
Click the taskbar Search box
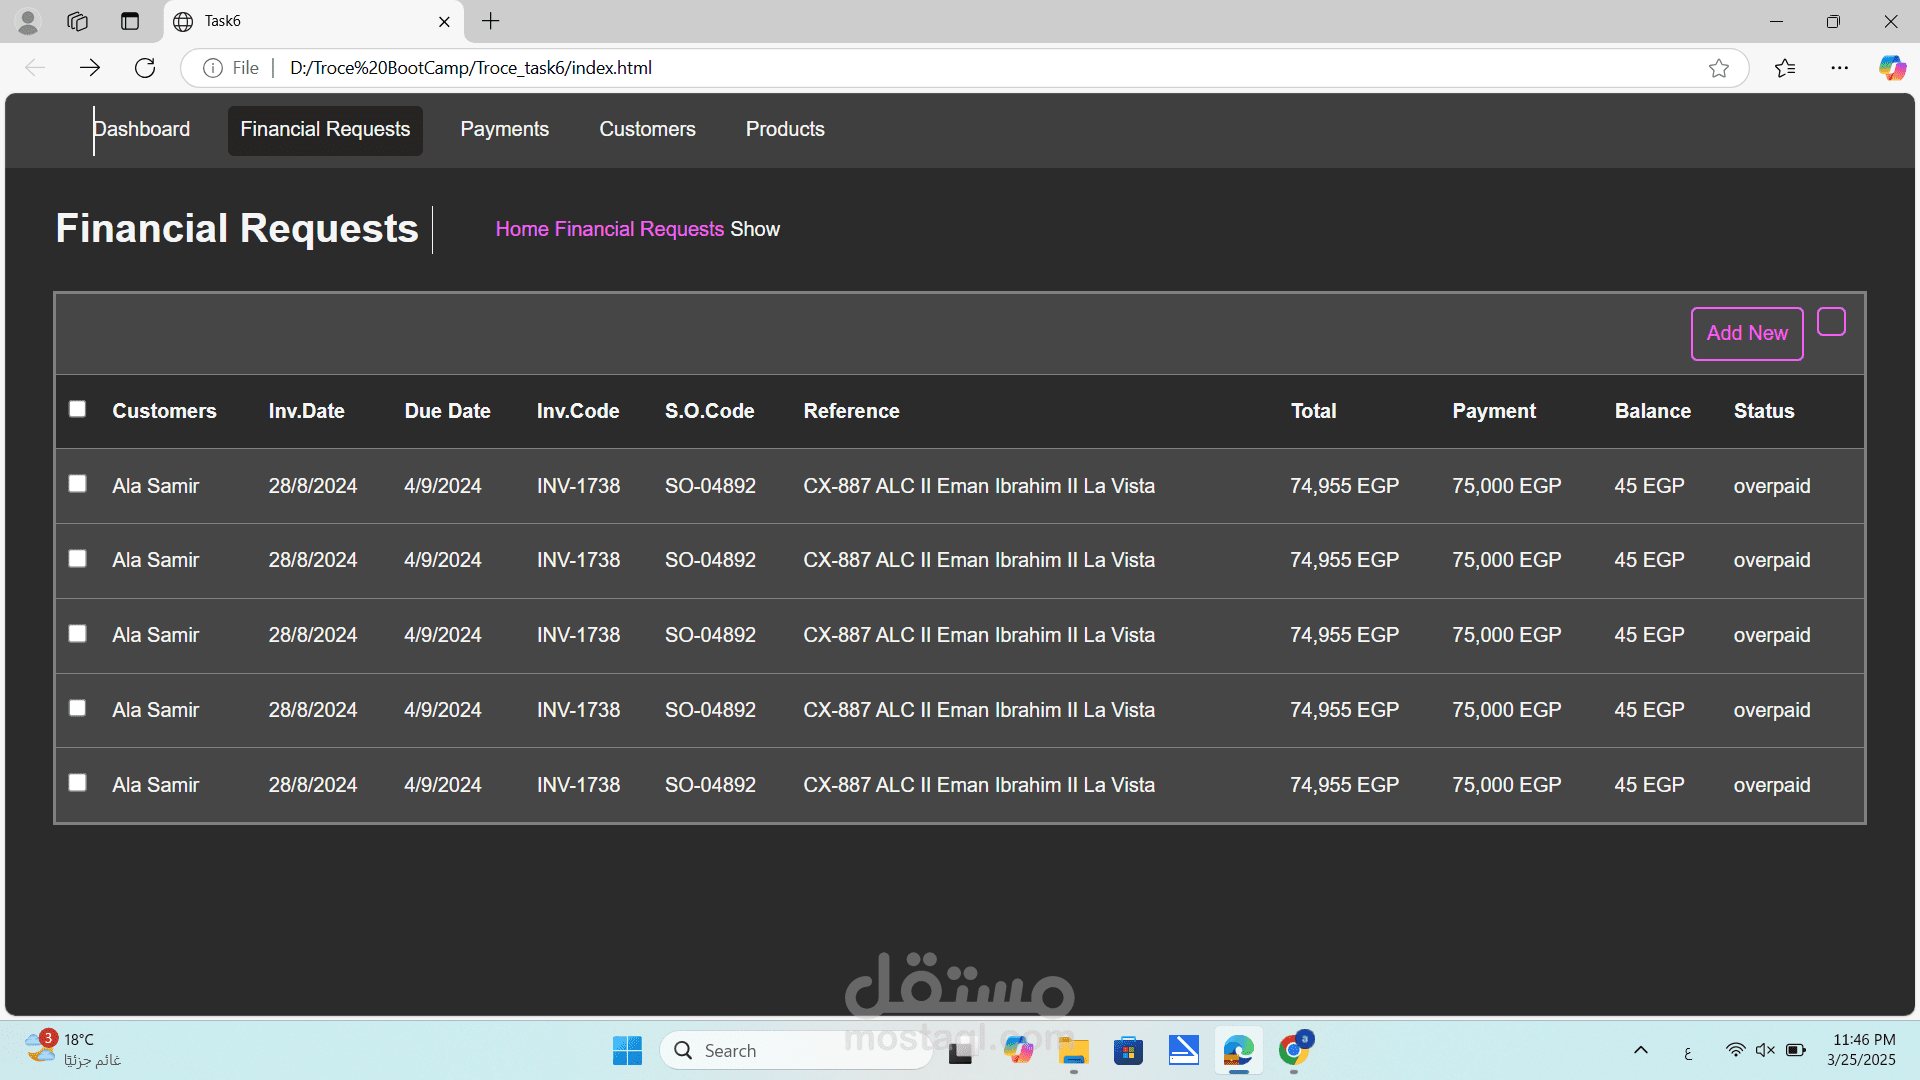click(795, 1050)
